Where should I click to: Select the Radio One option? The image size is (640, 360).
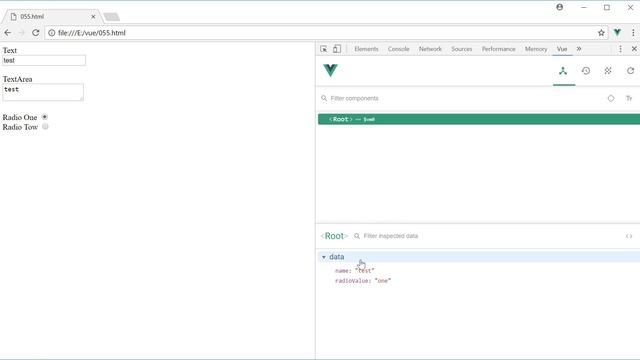pos(45,117)
